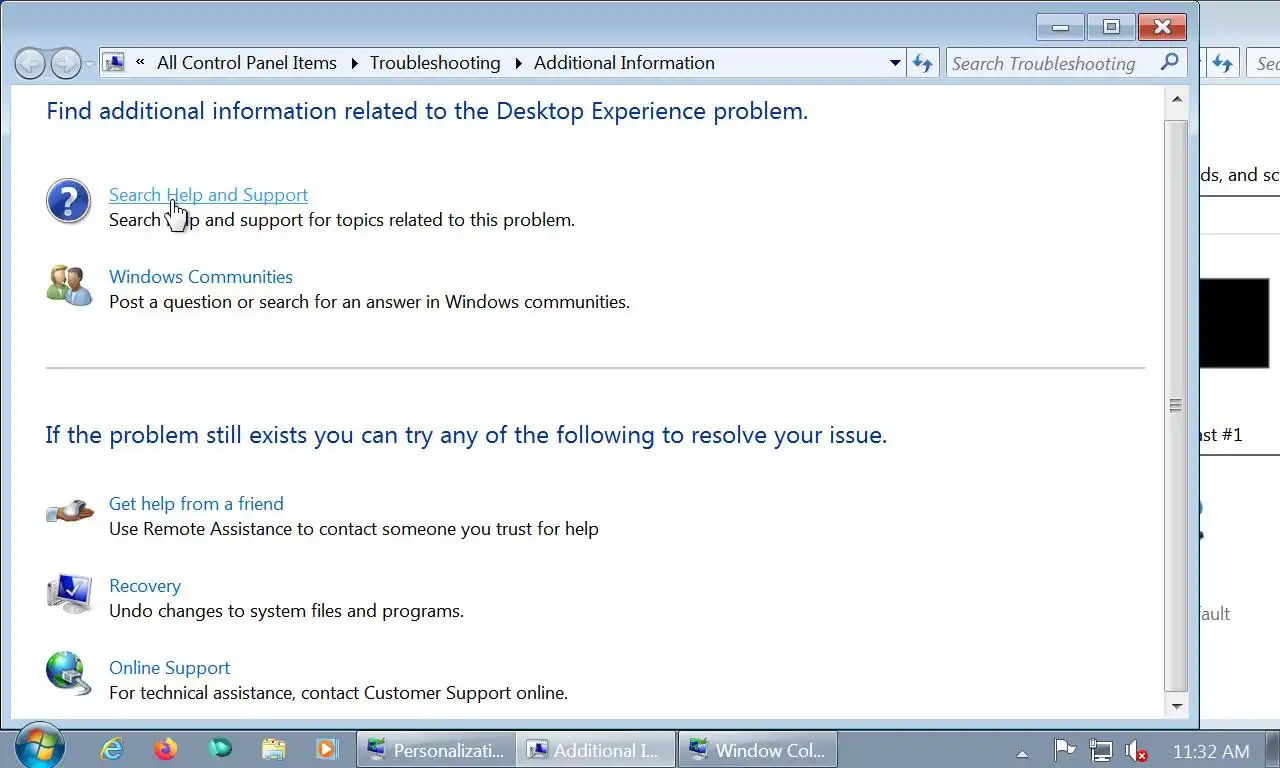This screenshot has height=768, width=1280.
Task: Switch to Additional Information taskbar button
Action: (x=597, y=750)
